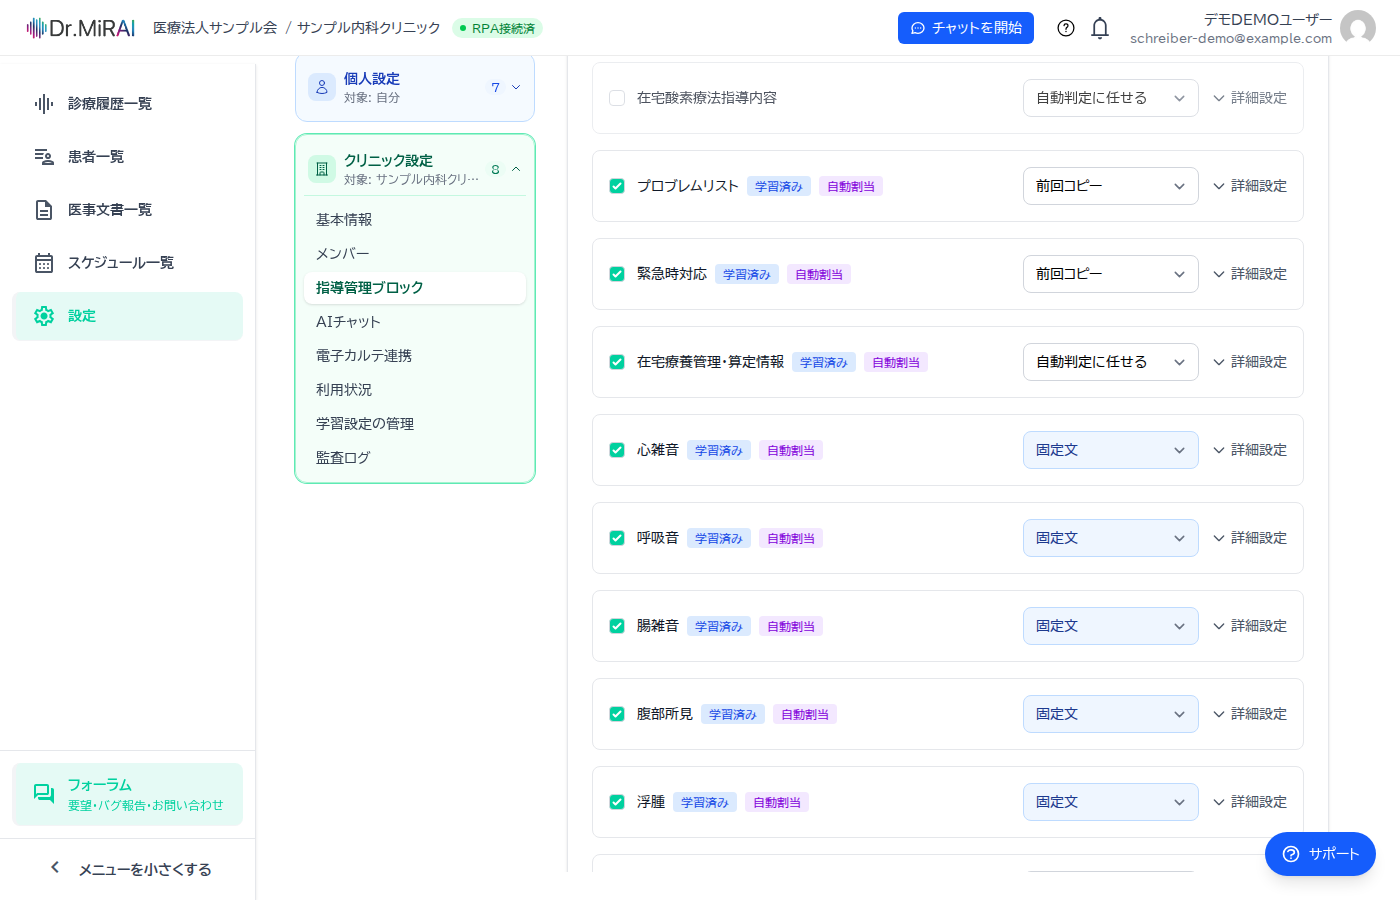Image resolution: width=1400 pixels, height=900 pixels.
Task: Open the メンバー settings item
Action: tap(414, 254)
